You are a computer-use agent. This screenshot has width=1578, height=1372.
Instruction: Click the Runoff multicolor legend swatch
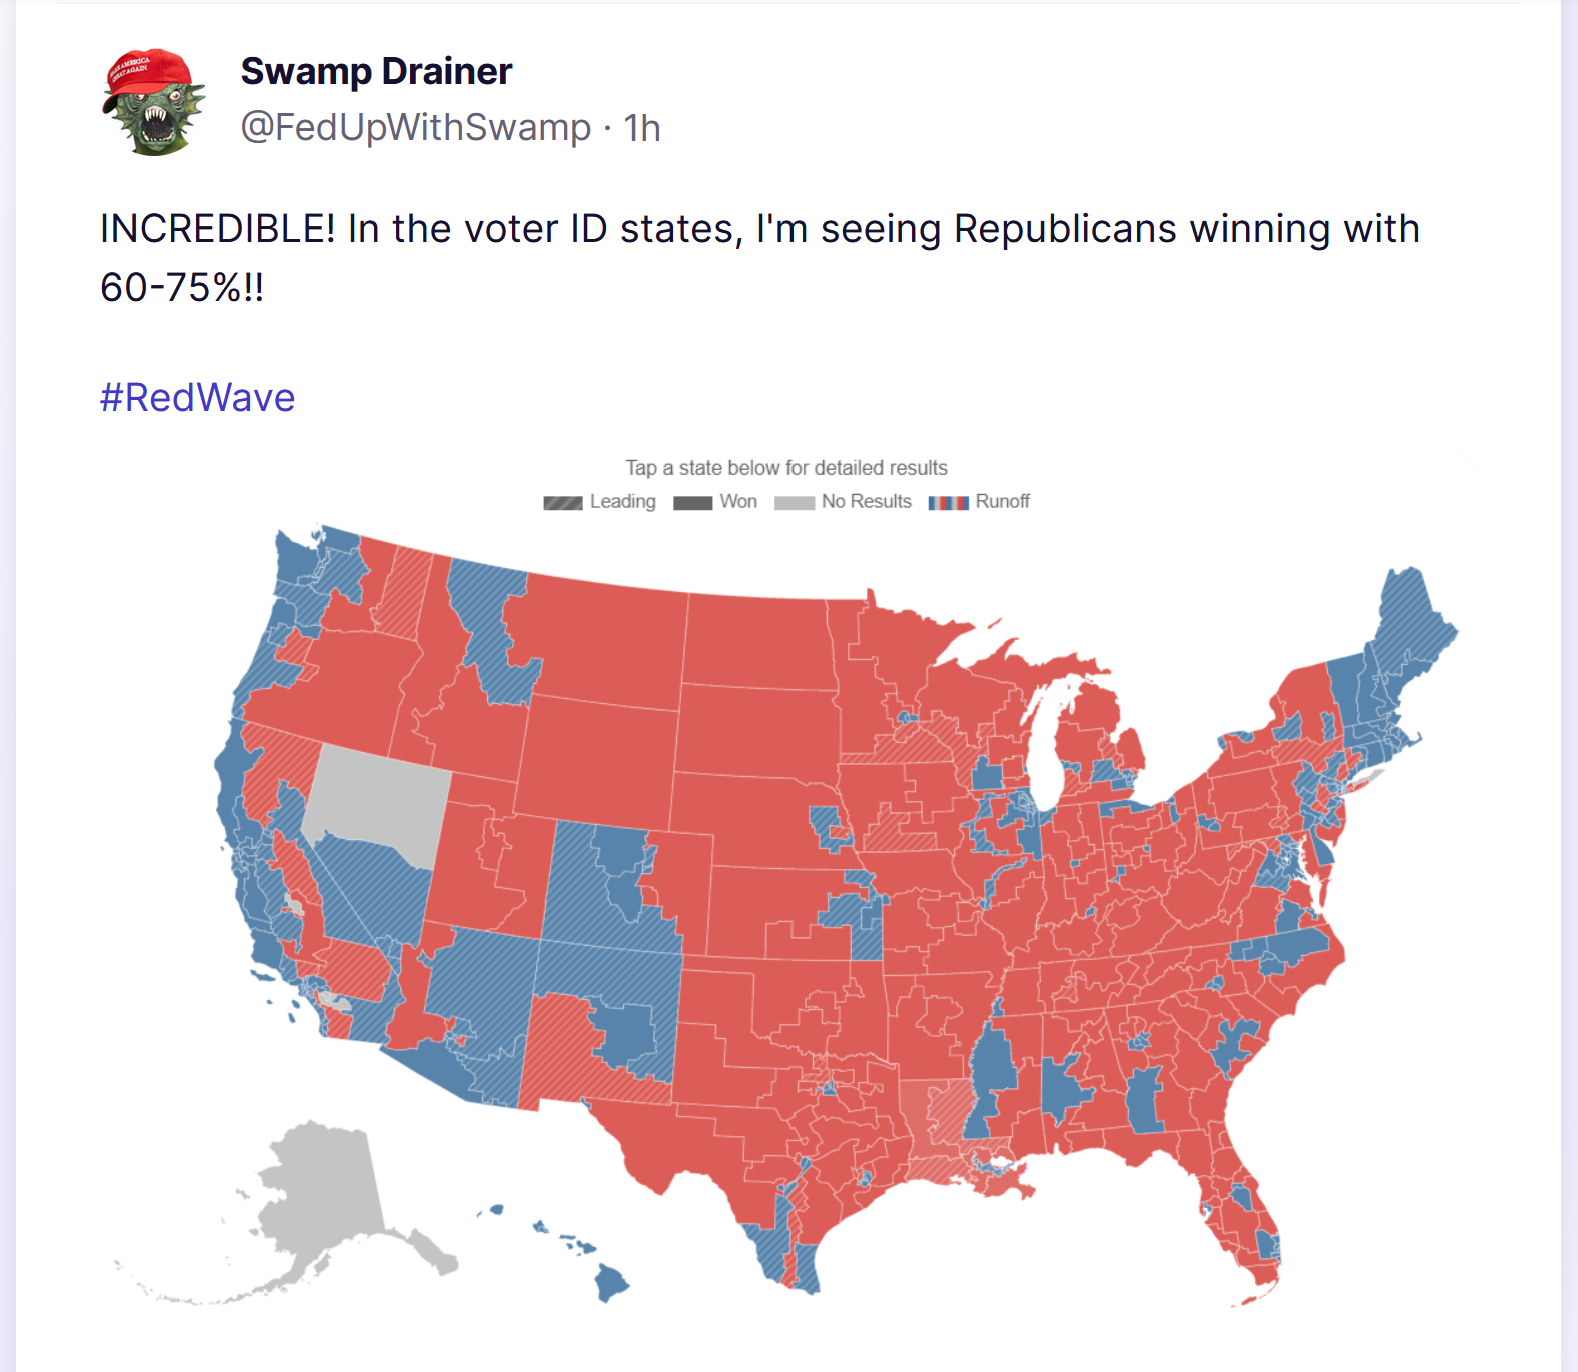coord(948,502)
